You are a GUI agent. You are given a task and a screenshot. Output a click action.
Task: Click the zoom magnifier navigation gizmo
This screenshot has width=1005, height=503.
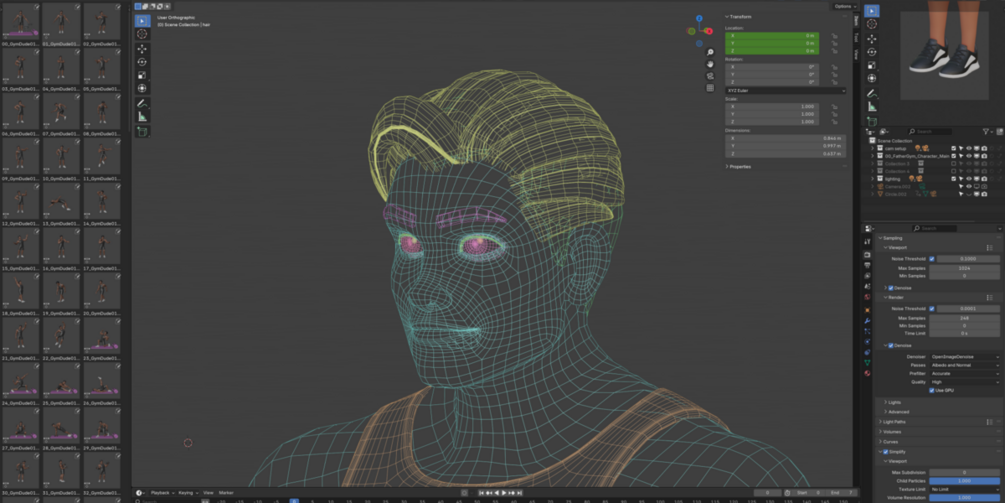(710, 53)
